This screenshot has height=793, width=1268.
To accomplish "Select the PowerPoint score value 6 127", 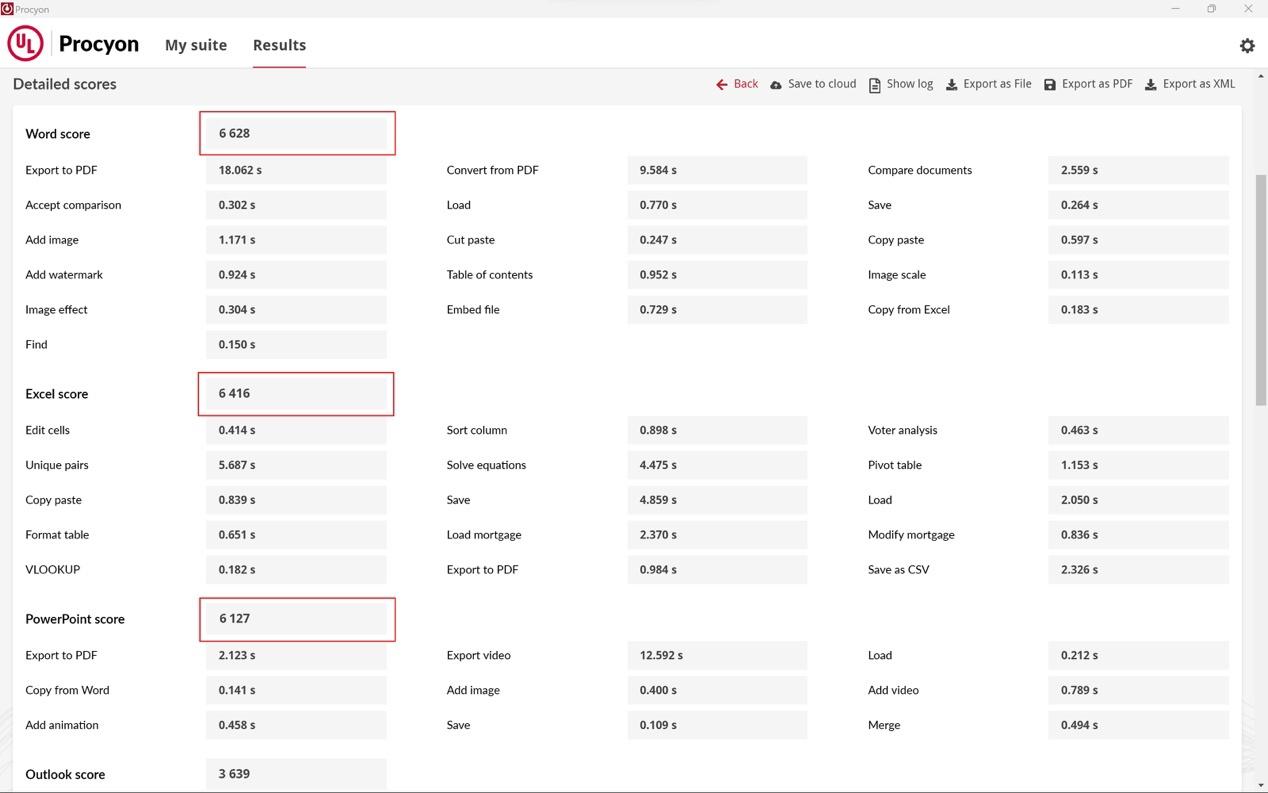I will 296,619.
